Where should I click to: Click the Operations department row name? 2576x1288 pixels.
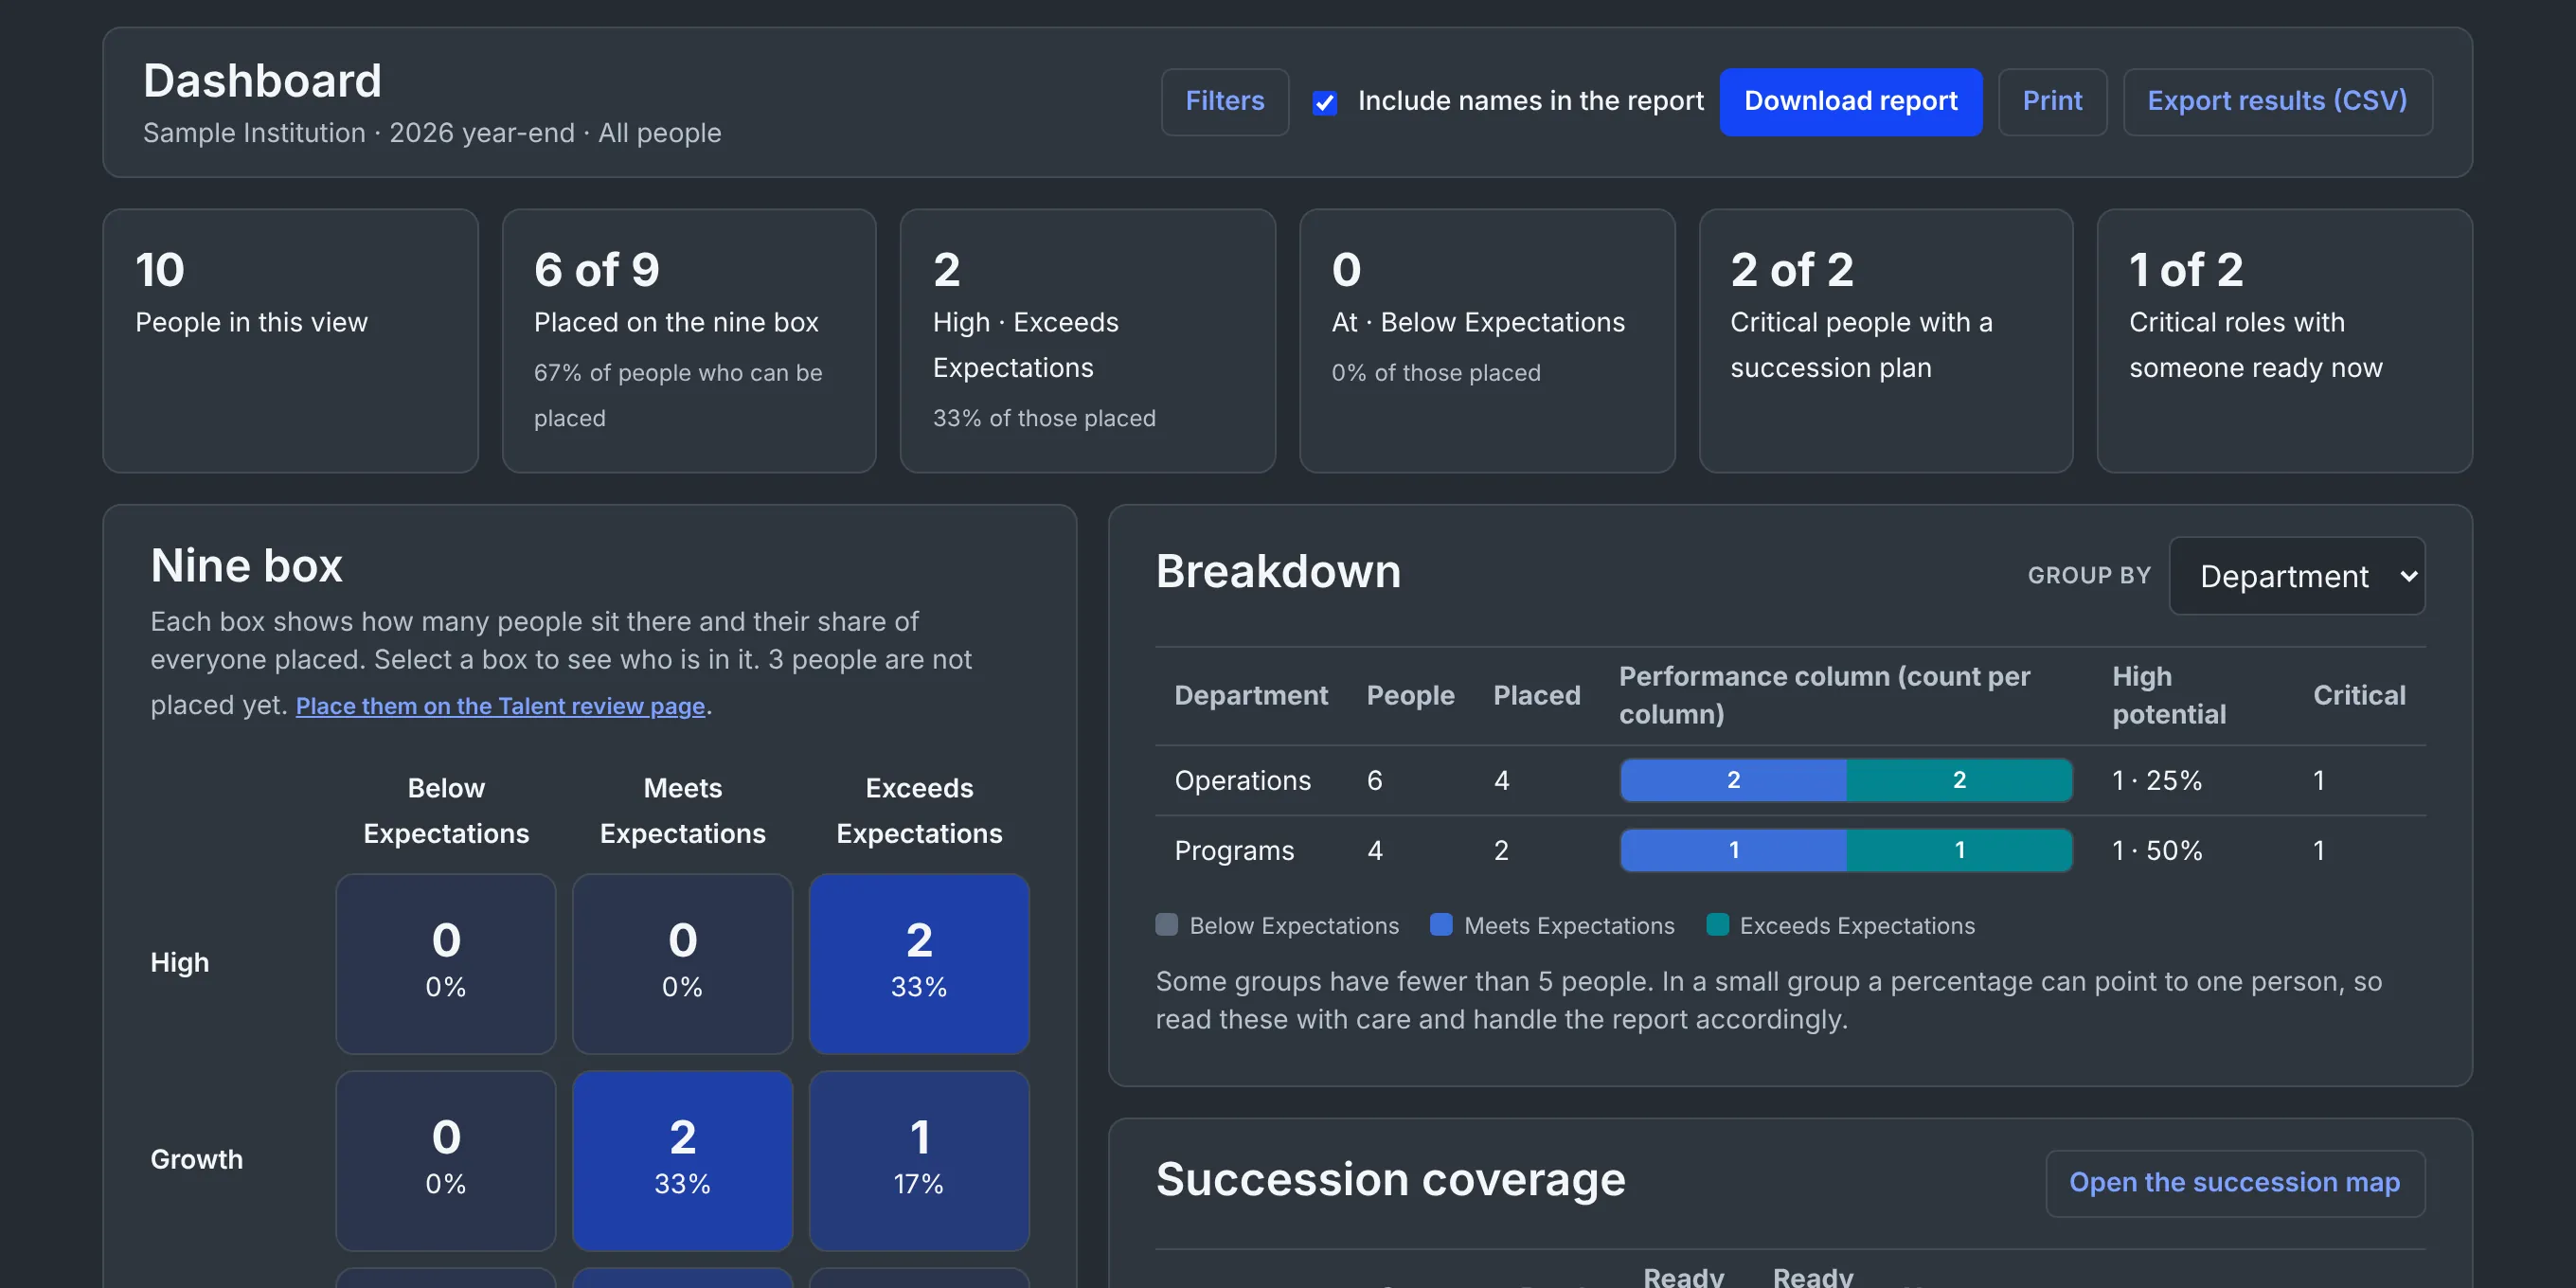[1242, 780]
